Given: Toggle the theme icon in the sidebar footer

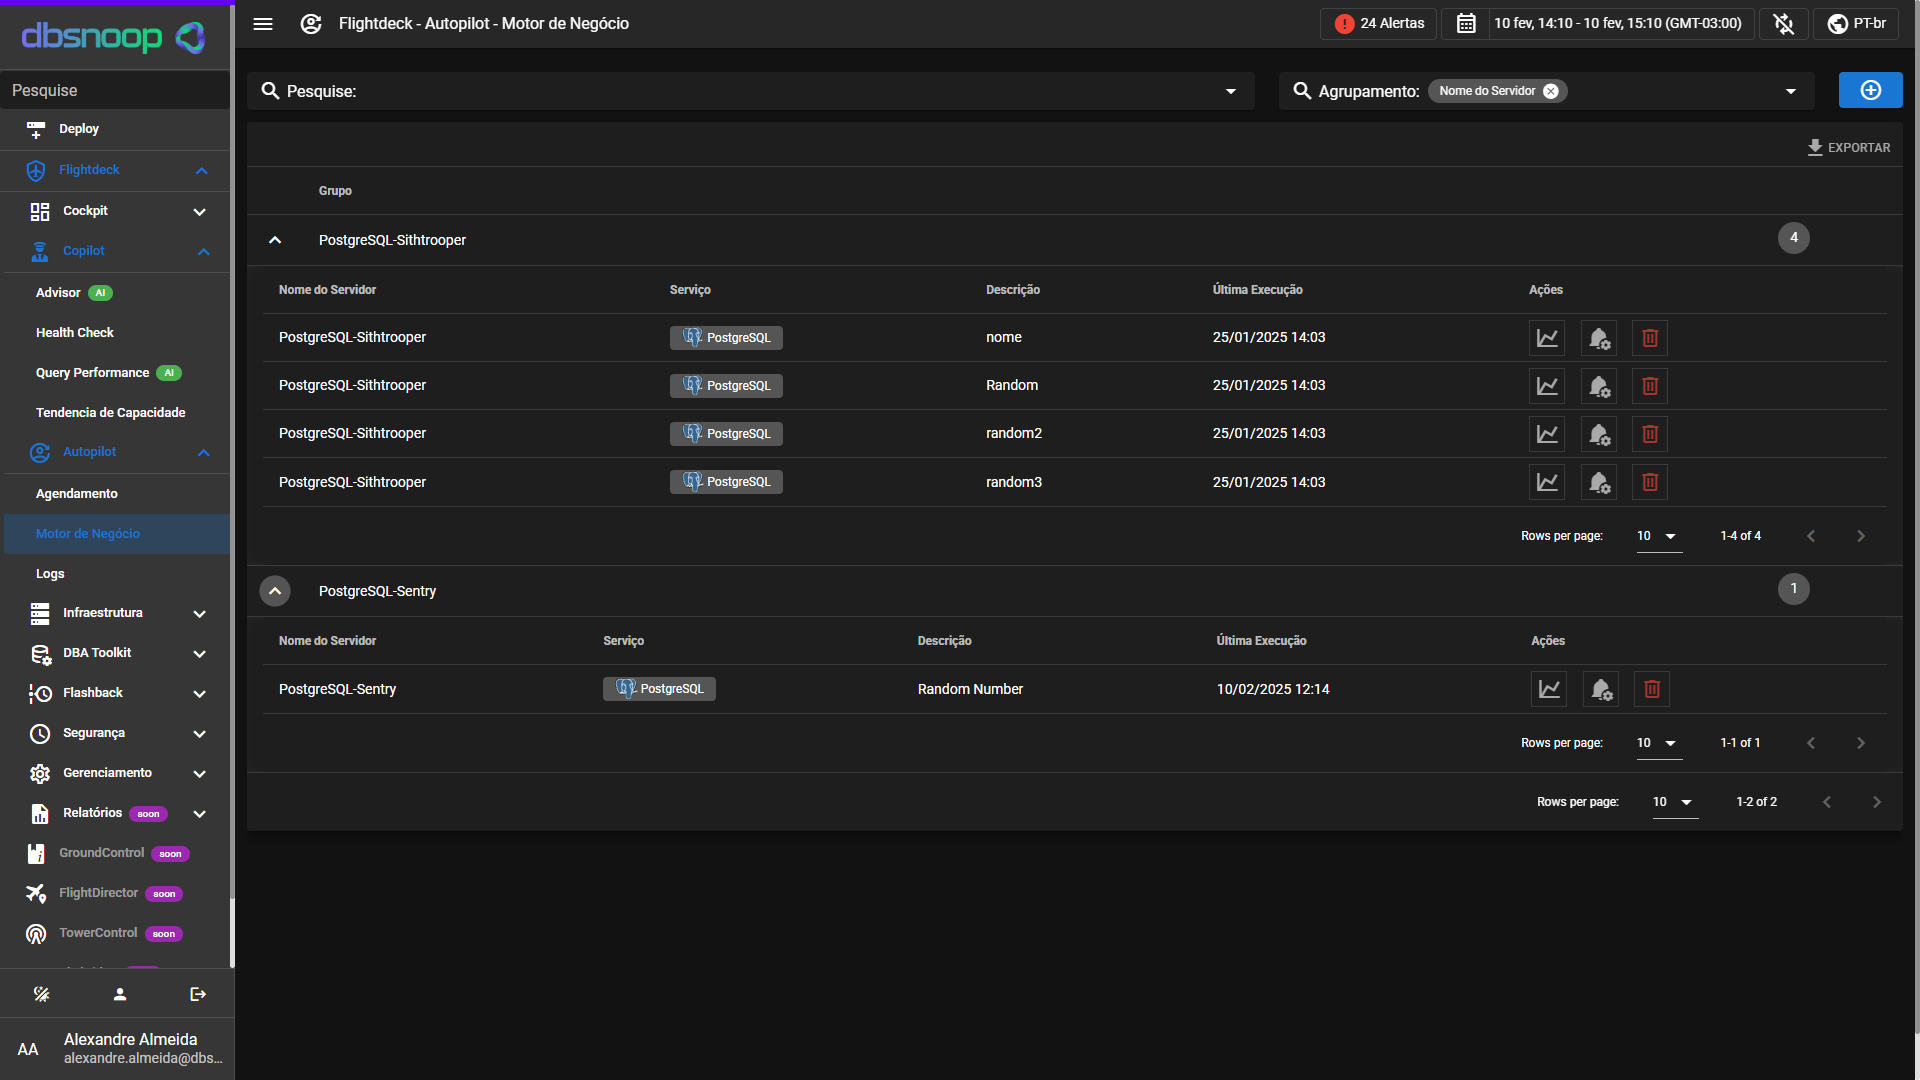Looking at the screenshot, I should [x=42, y=994].
